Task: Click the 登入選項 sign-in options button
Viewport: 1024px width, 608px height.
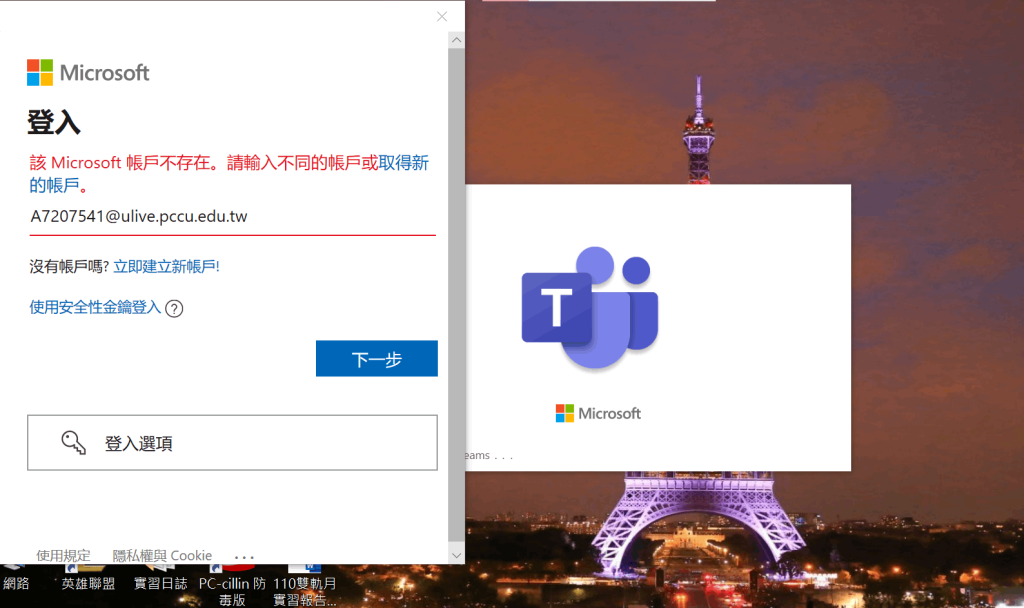Action: 232,442
